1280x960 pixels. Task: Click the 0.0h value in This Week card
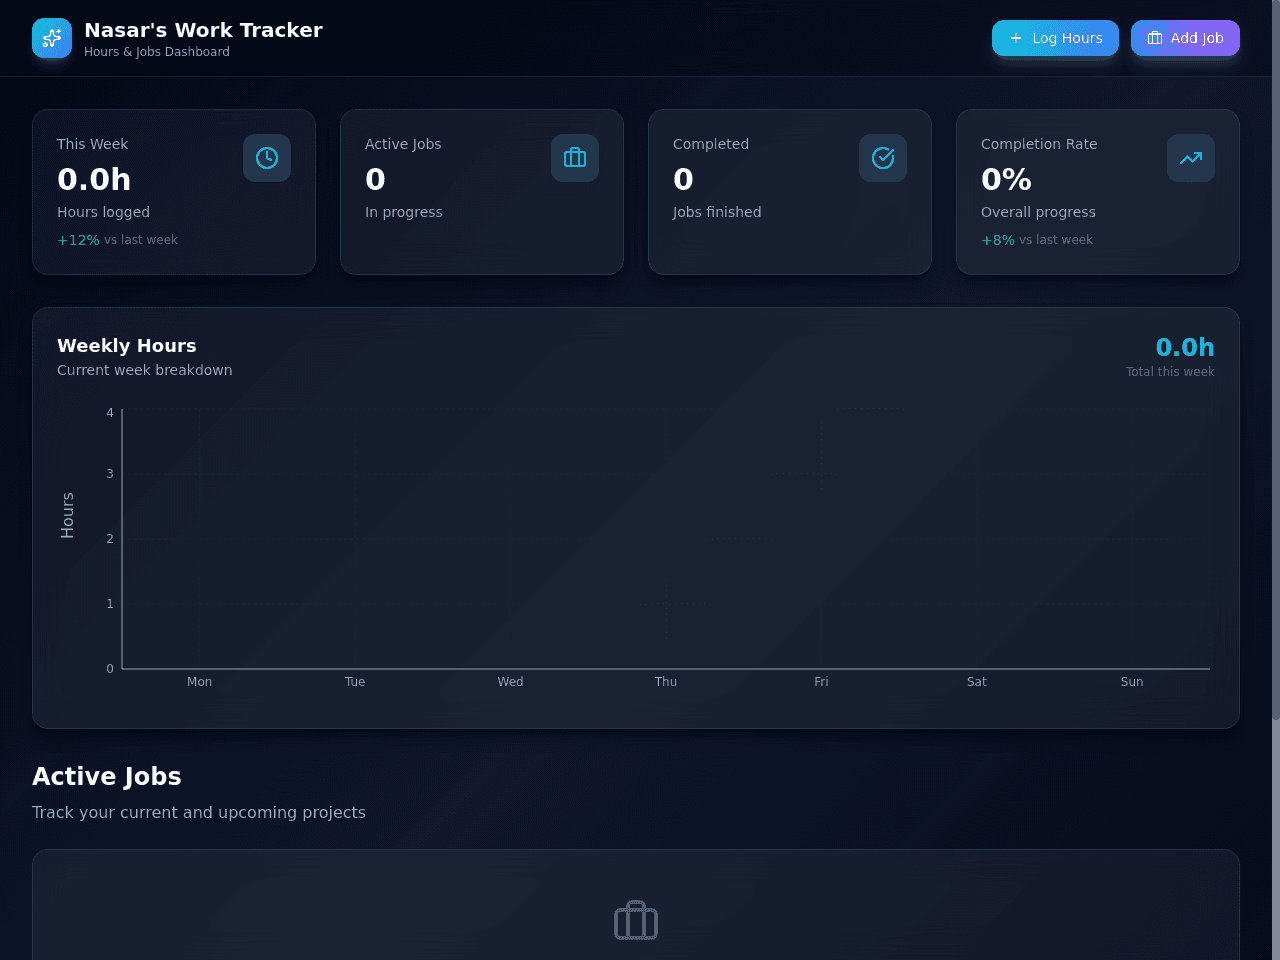[x=94, y=179]
